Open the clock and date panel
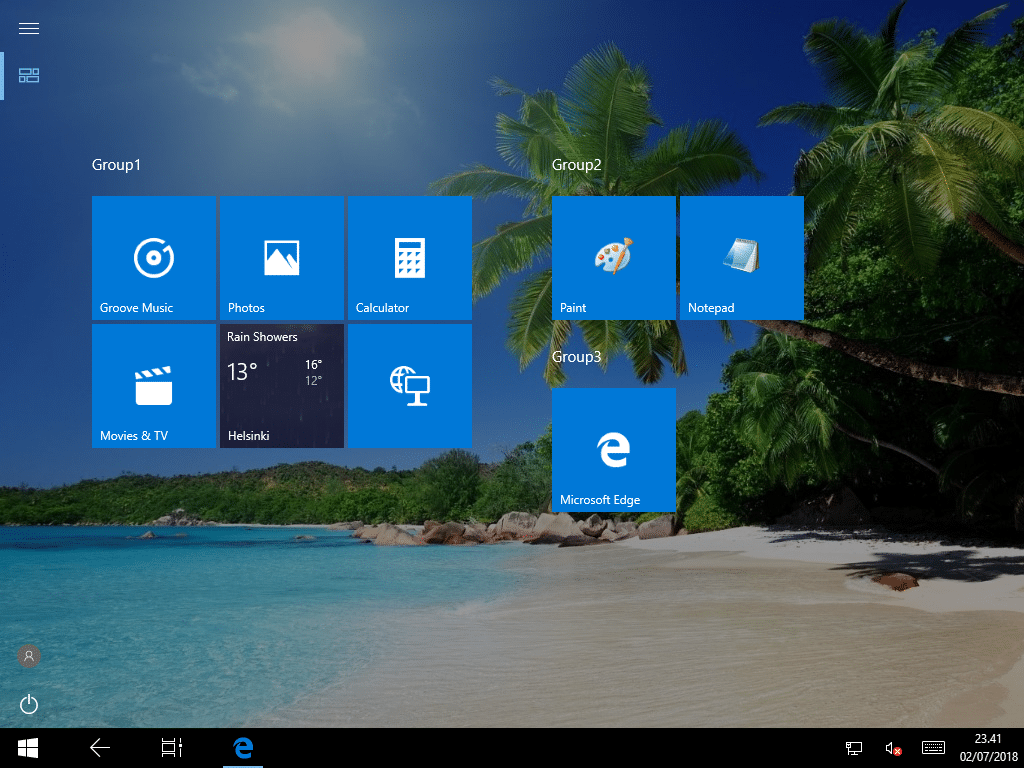Screen dimensions: 1024x768 (x=975, y=747)
